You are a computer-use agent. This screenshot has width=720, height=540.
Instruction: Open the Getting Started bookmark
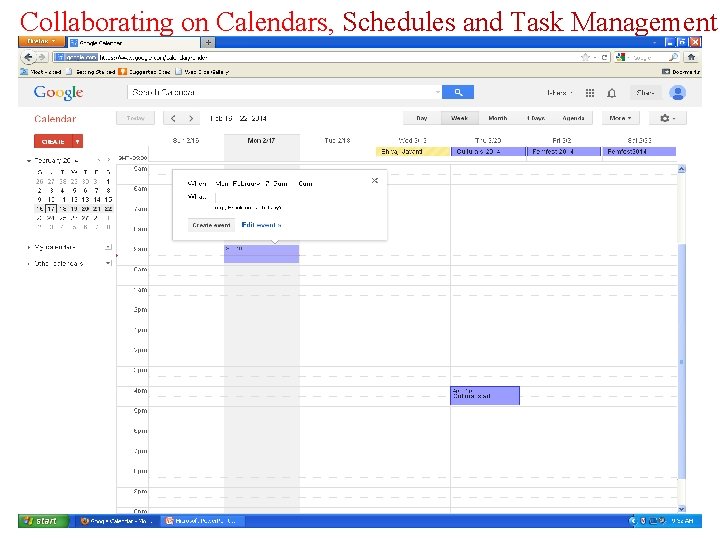click(x=91, y=72)
